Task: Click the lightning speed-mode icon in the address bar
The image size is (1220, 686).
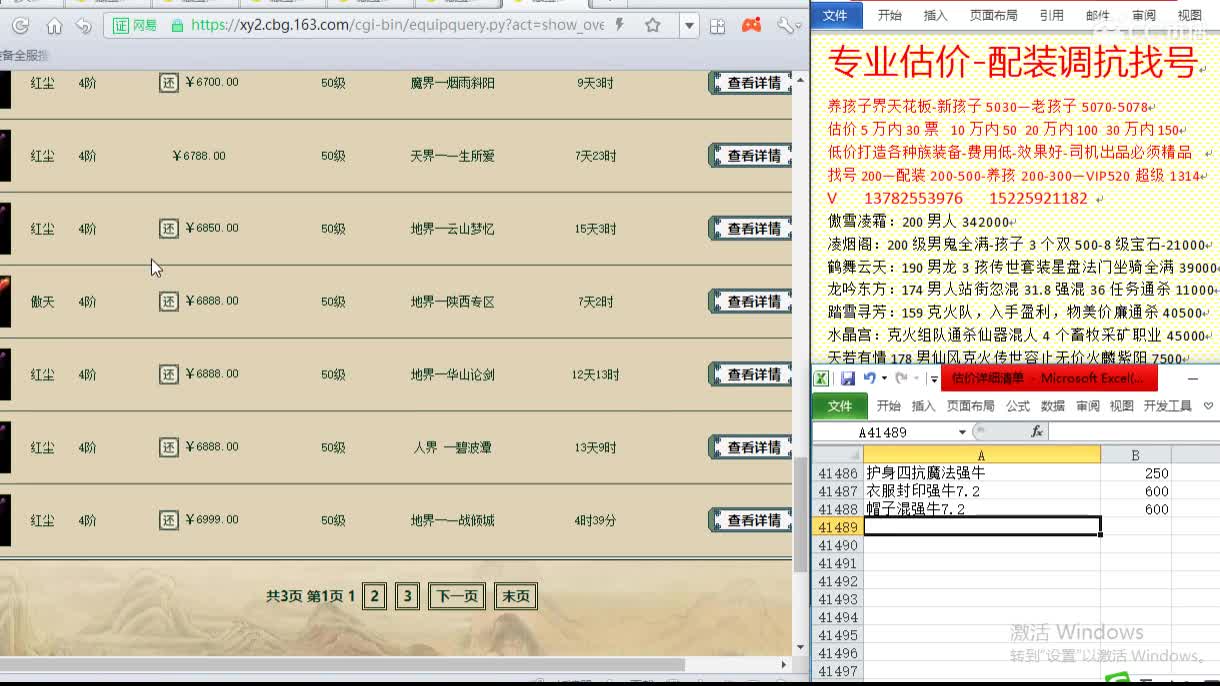Action: tap(621, 25)
